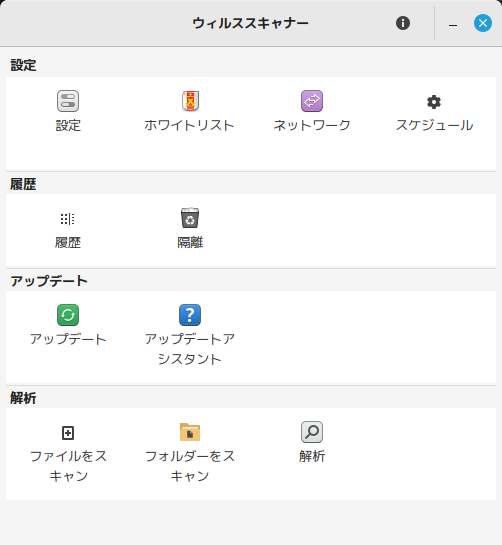
Task: Show the info about dialog icon
Action: point(403,23)
